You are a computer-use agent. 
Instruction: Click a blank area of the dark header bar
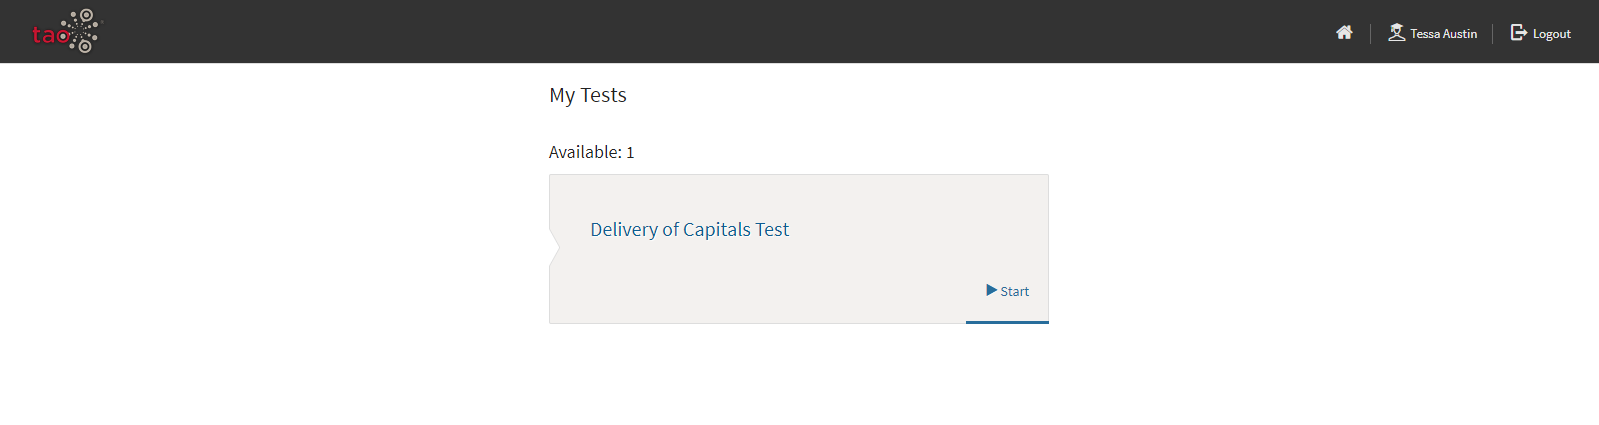pos(700,31)
